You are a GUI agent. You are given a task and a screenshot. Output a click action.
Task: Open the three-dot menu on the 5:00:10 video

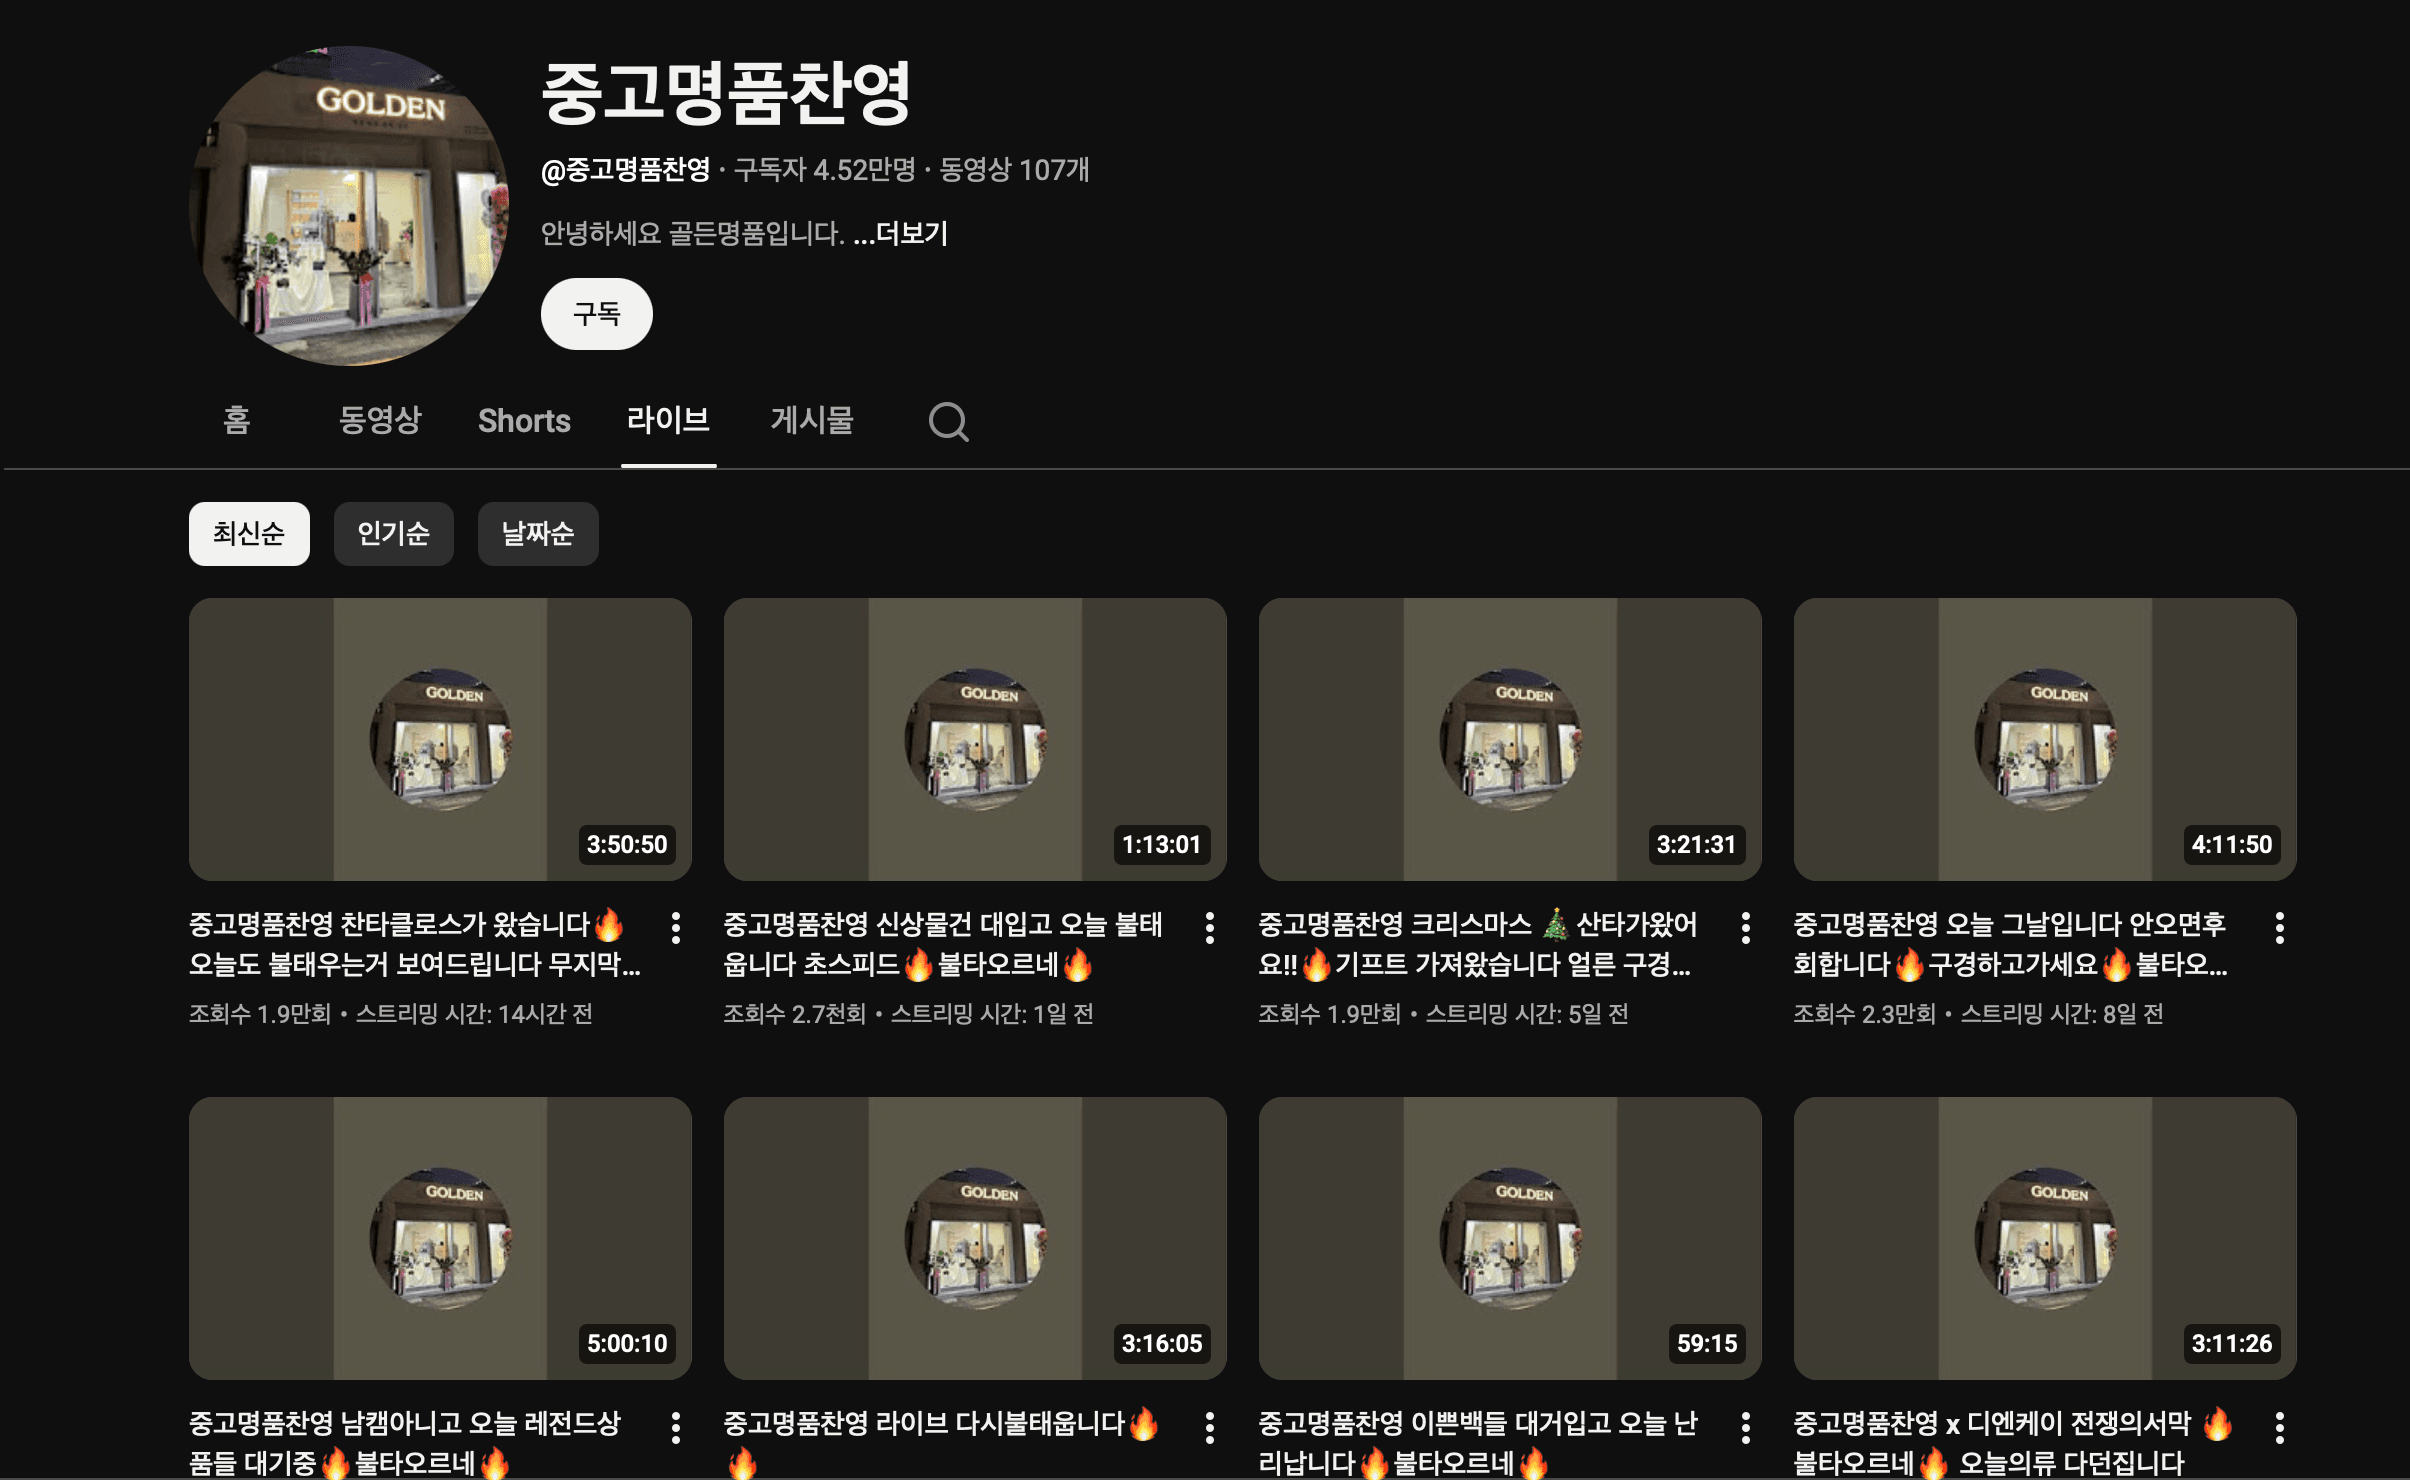pyautogui.click(x=676, y=1427)
